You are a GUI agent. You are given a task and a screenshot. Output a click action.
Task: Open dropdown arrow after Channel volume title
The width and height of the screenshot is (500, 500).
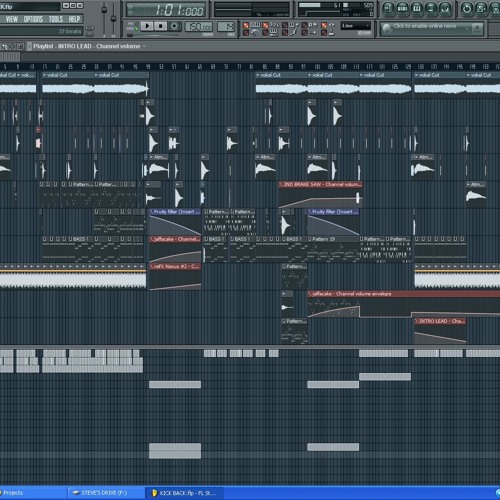[x=144, y=46]
